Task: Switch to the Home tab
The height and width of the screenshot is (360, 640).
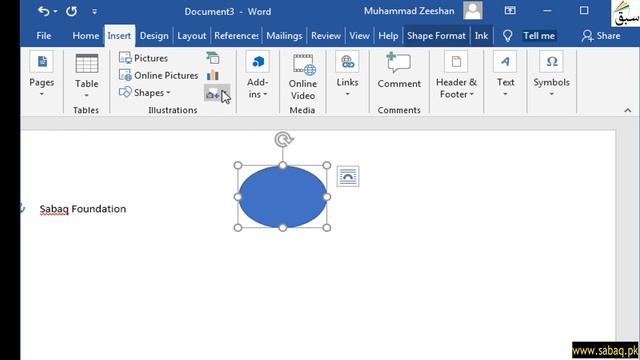Action: click(x=86, y=36)
